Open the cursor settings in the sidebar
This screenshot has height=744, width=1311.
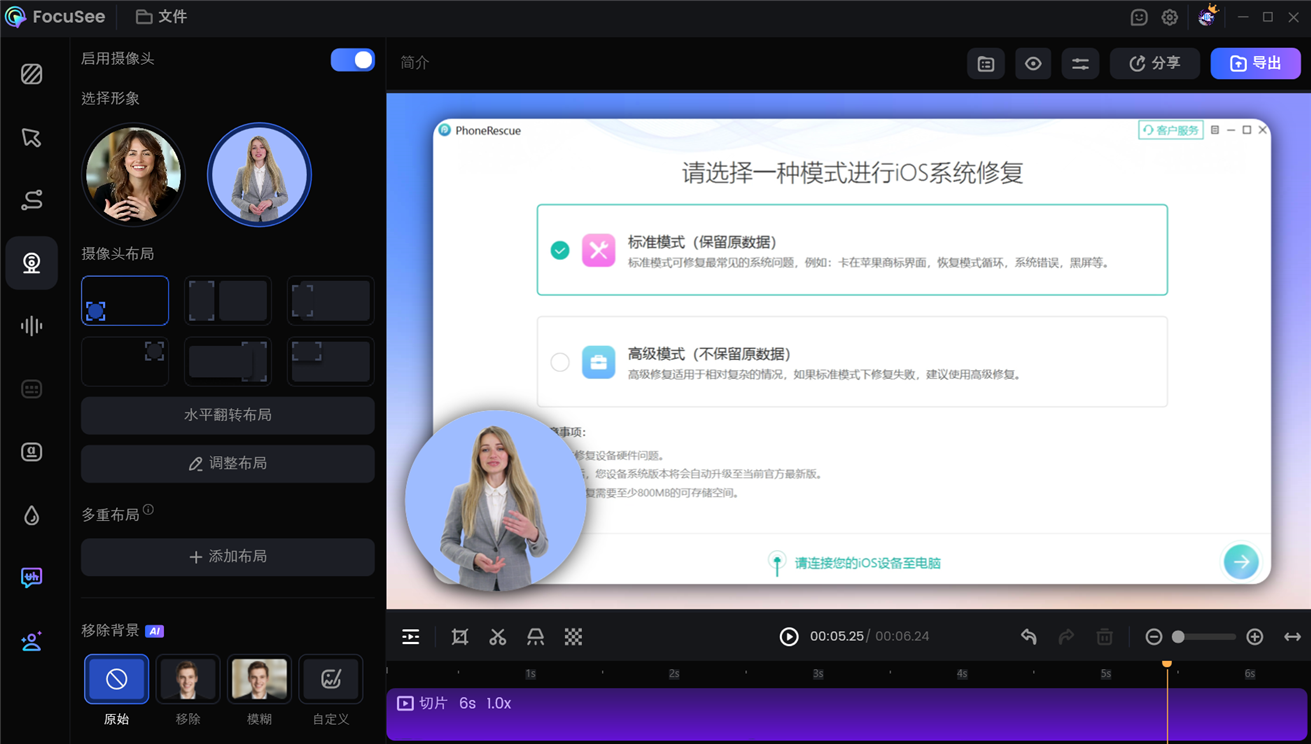pos(32,138)
